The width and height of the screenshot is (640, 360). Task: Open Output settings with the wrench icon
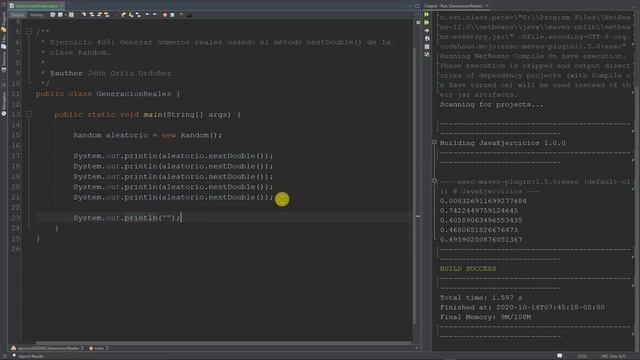click(427, 54)
